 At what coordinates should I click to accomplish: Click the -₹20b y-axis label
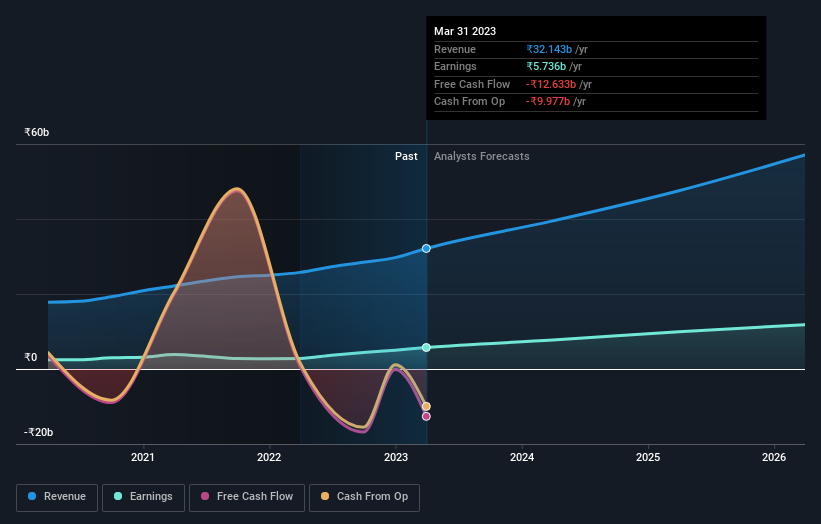click(x=38, y=432)
